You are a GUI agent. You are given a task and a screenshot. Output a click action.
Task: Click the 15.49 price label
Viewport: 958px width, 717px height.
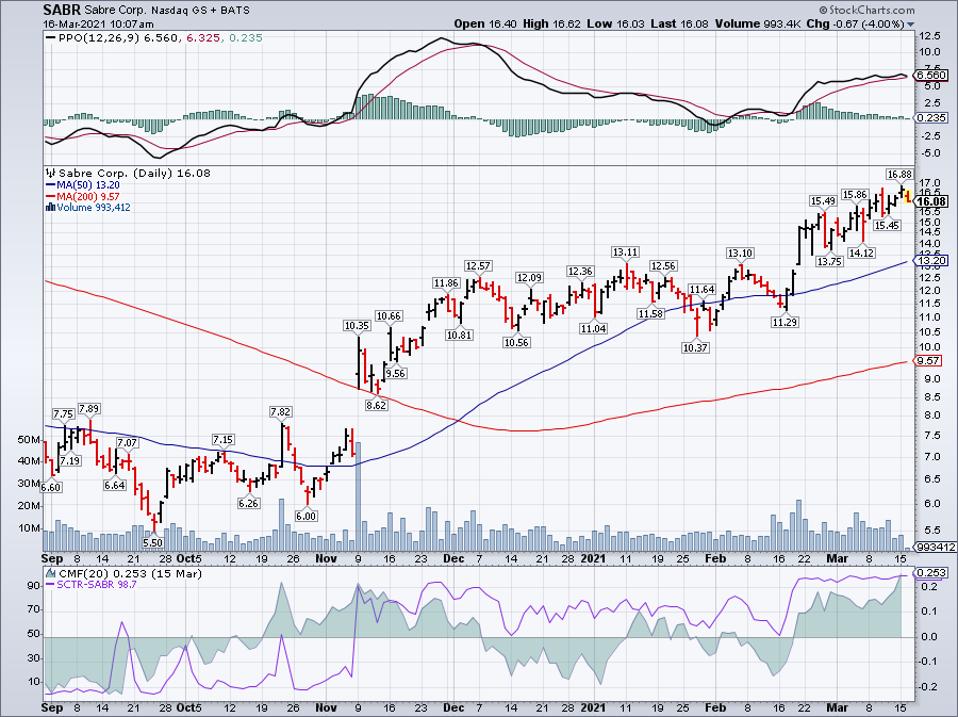point(822,201)
